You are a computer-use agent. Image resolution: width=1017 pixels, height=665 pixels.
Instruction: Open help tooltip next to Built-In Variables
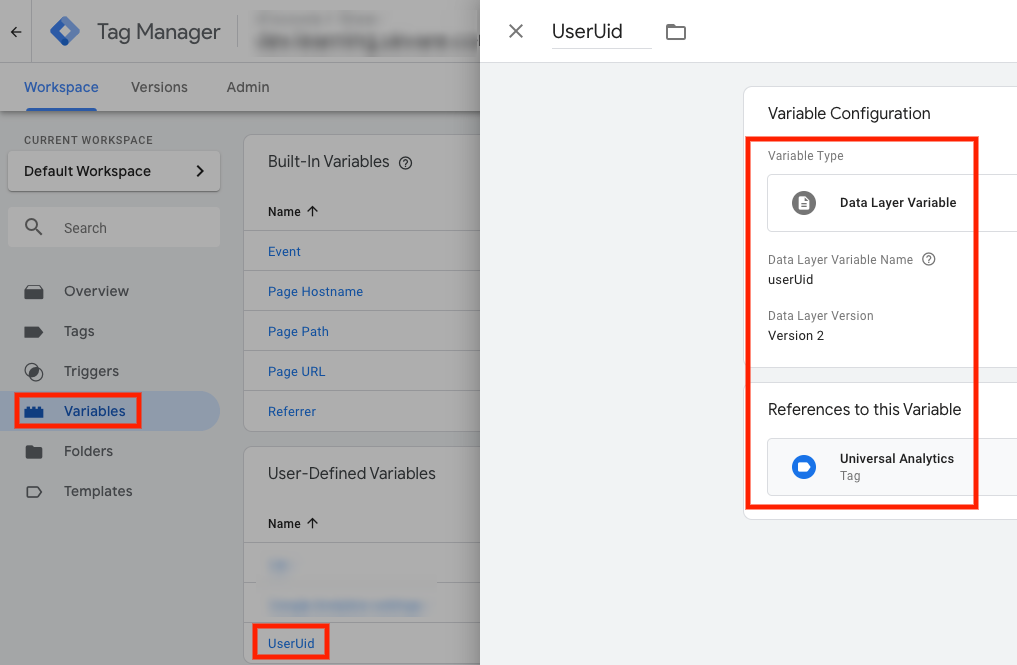405,162
